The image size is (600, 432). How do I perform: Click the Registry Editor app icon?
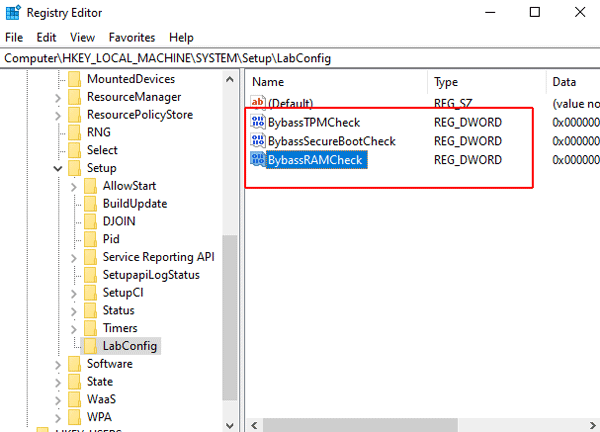point(13,13)
